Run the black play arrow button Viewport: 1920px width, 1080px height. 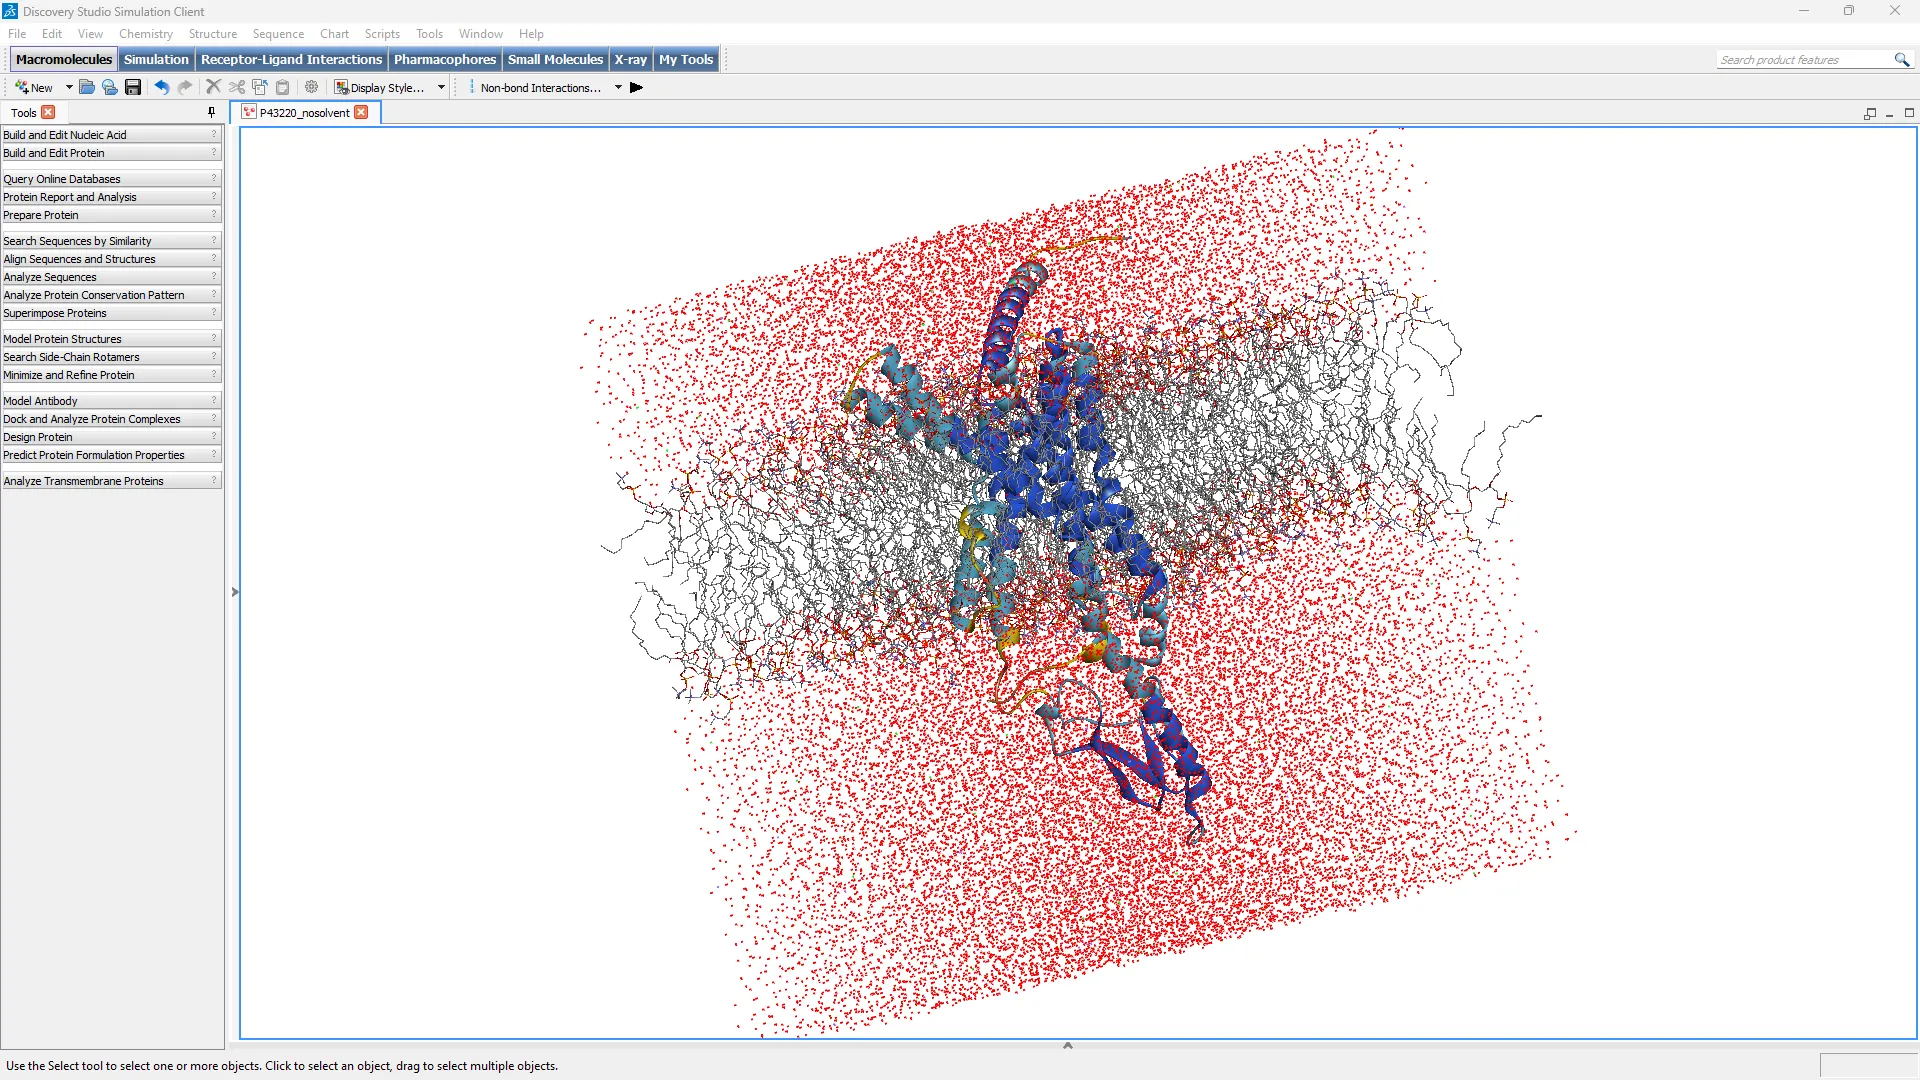click(x=636, y=88)
